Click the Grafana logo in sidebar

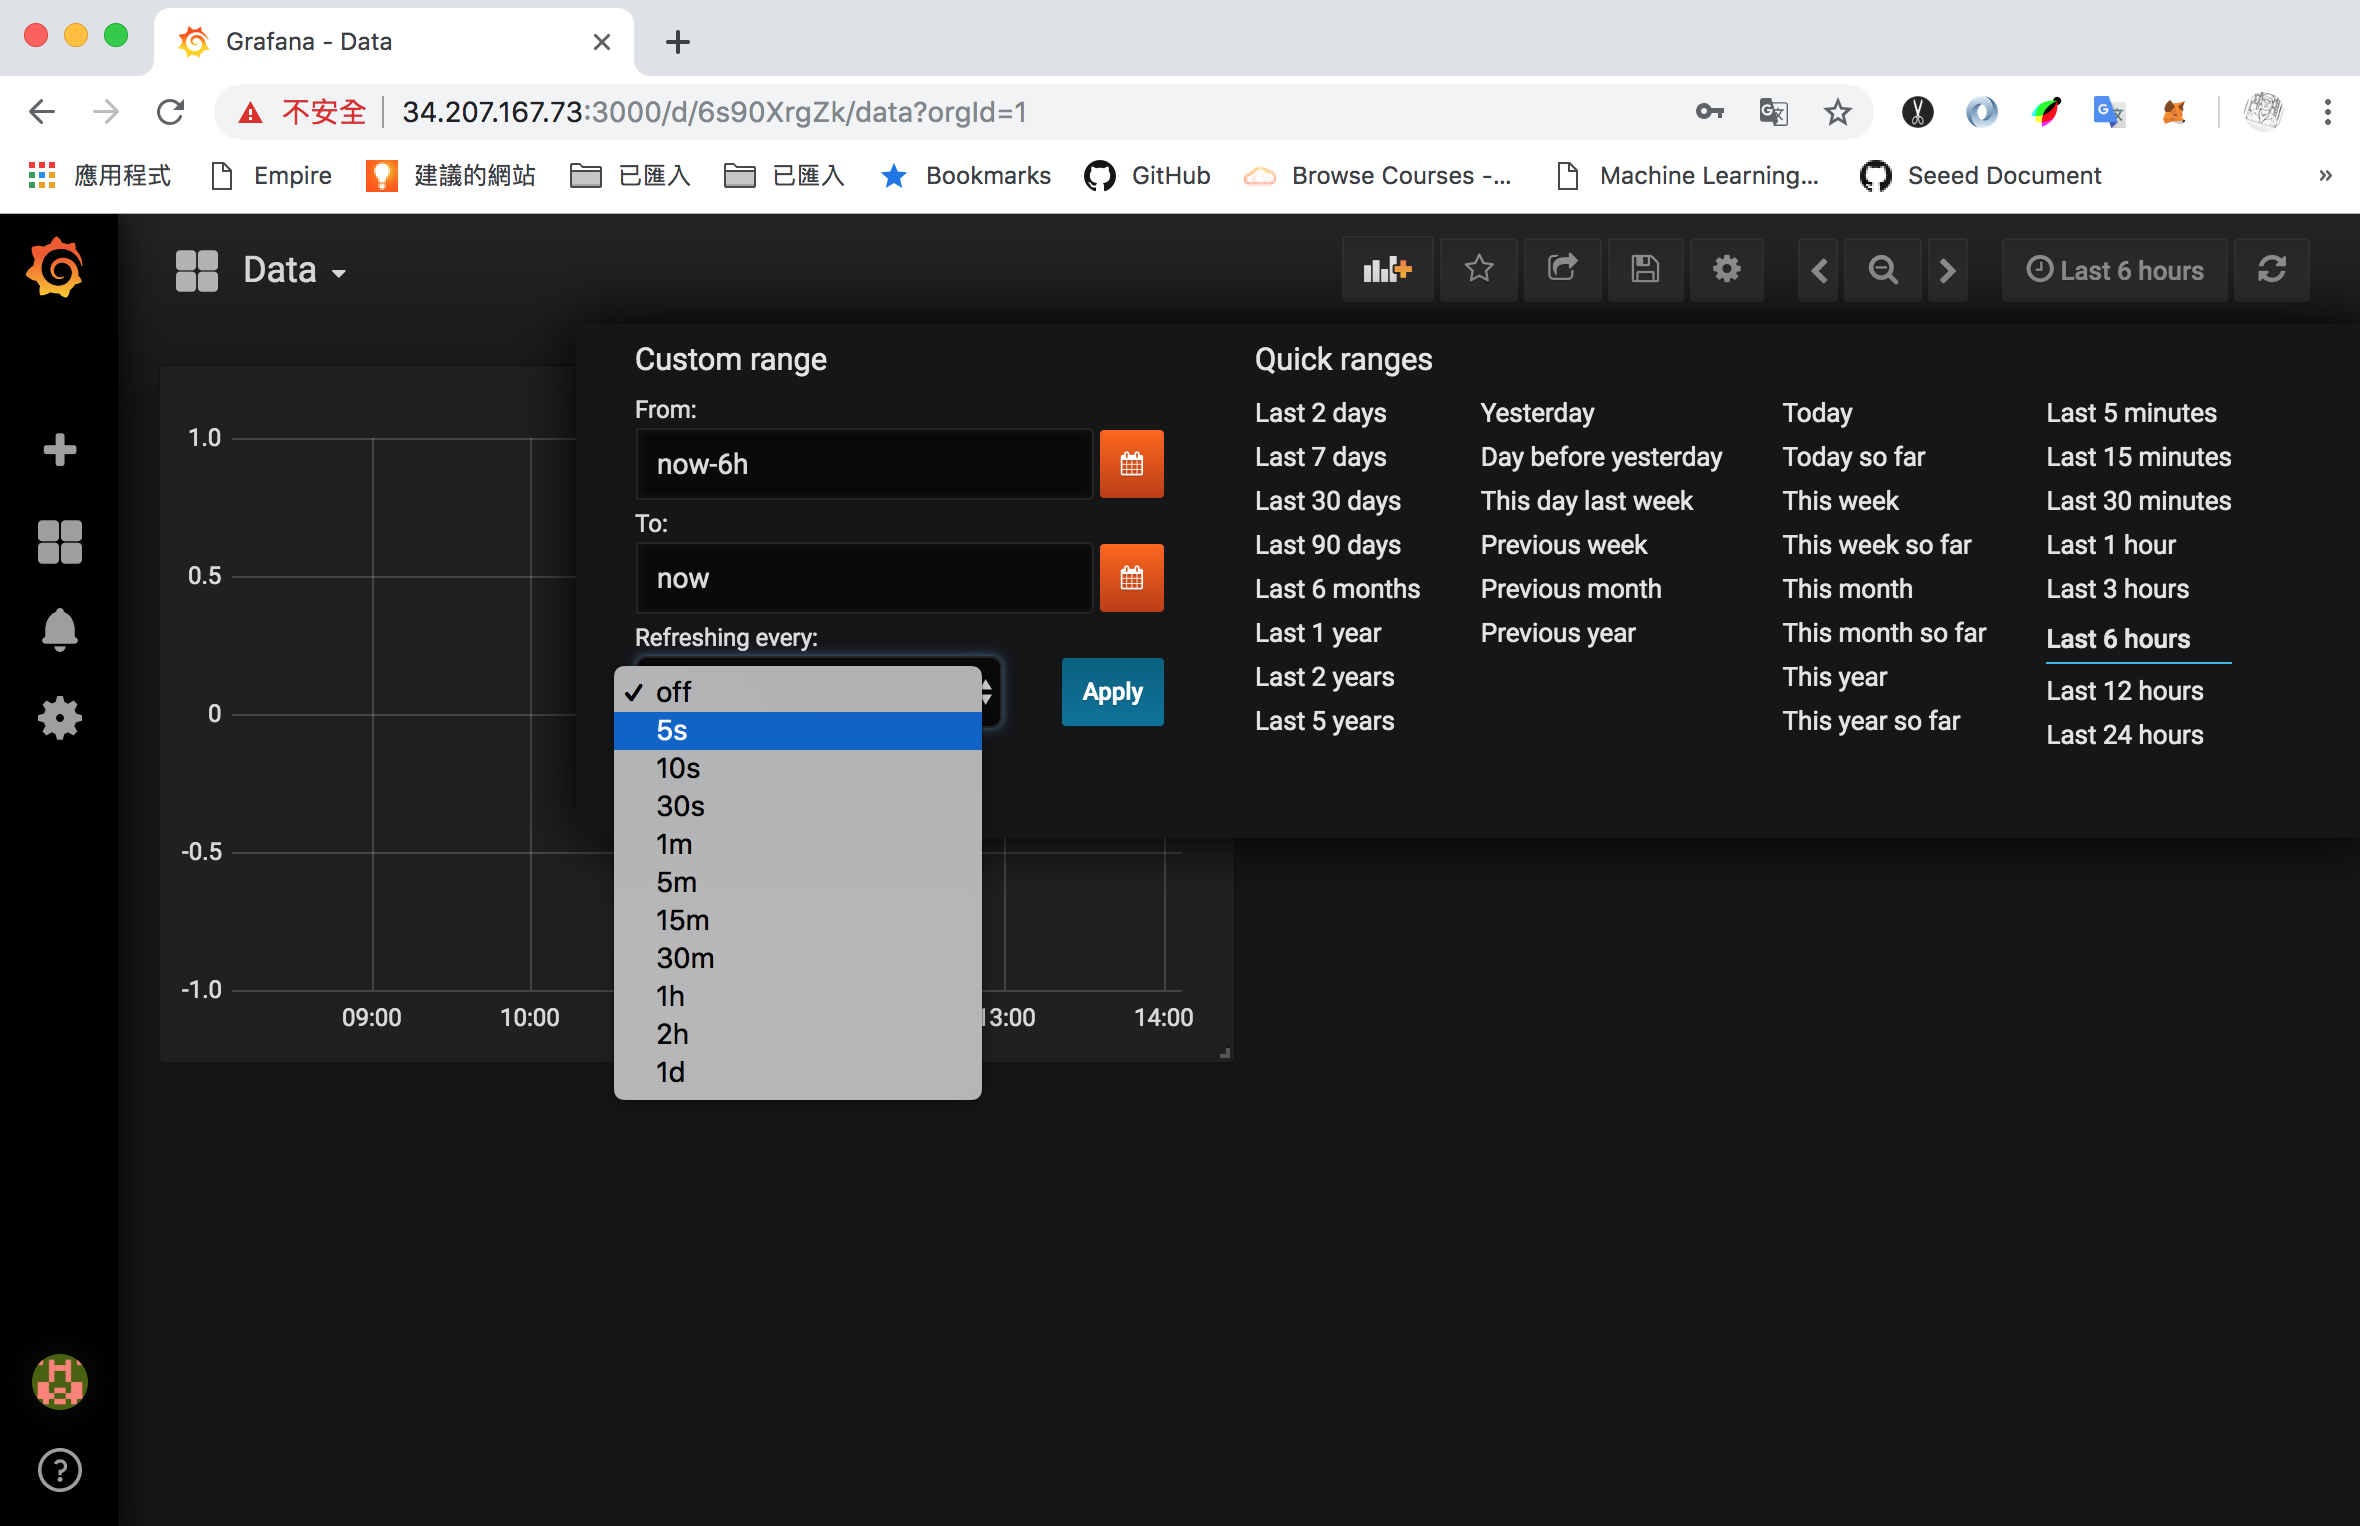56,268
